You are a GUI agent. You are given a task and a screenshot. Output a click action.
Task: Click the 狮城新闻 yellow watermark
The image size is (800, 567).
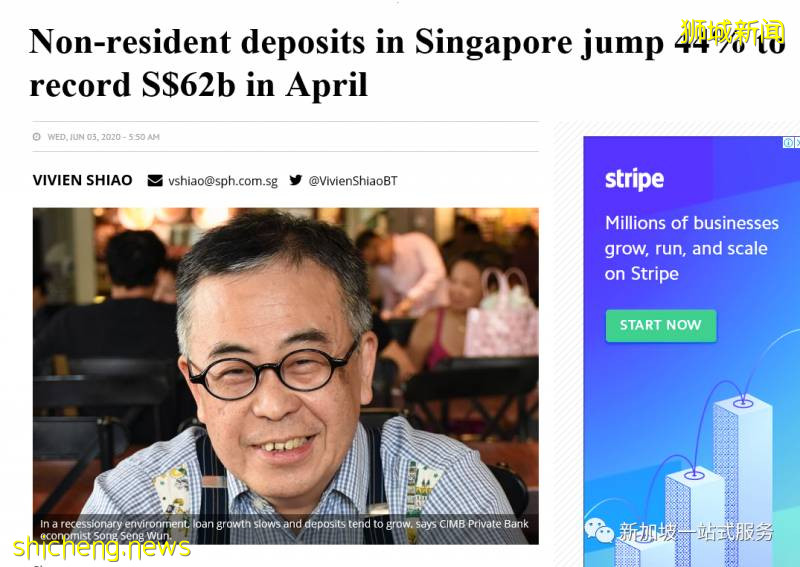(732, 32)
